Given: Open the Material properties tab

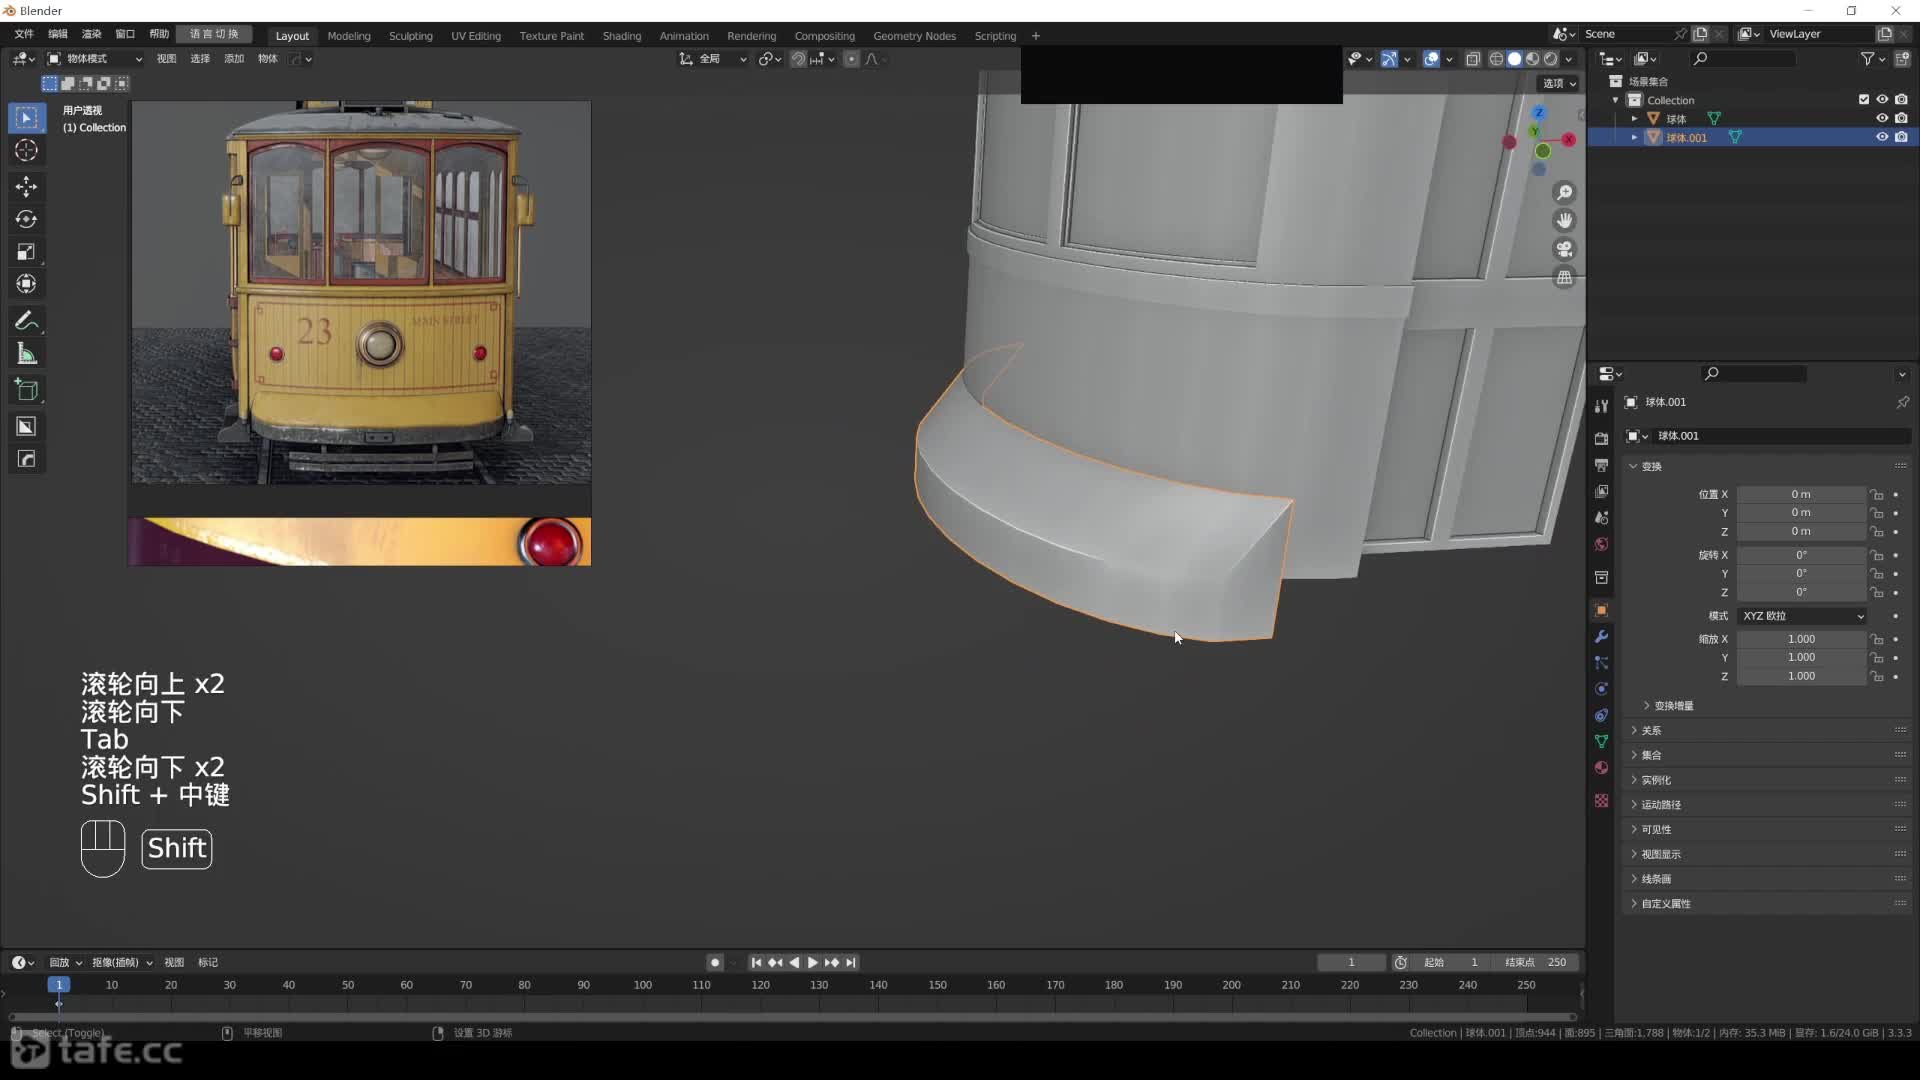Looking at the screenshot, I should pos(1601,767).
